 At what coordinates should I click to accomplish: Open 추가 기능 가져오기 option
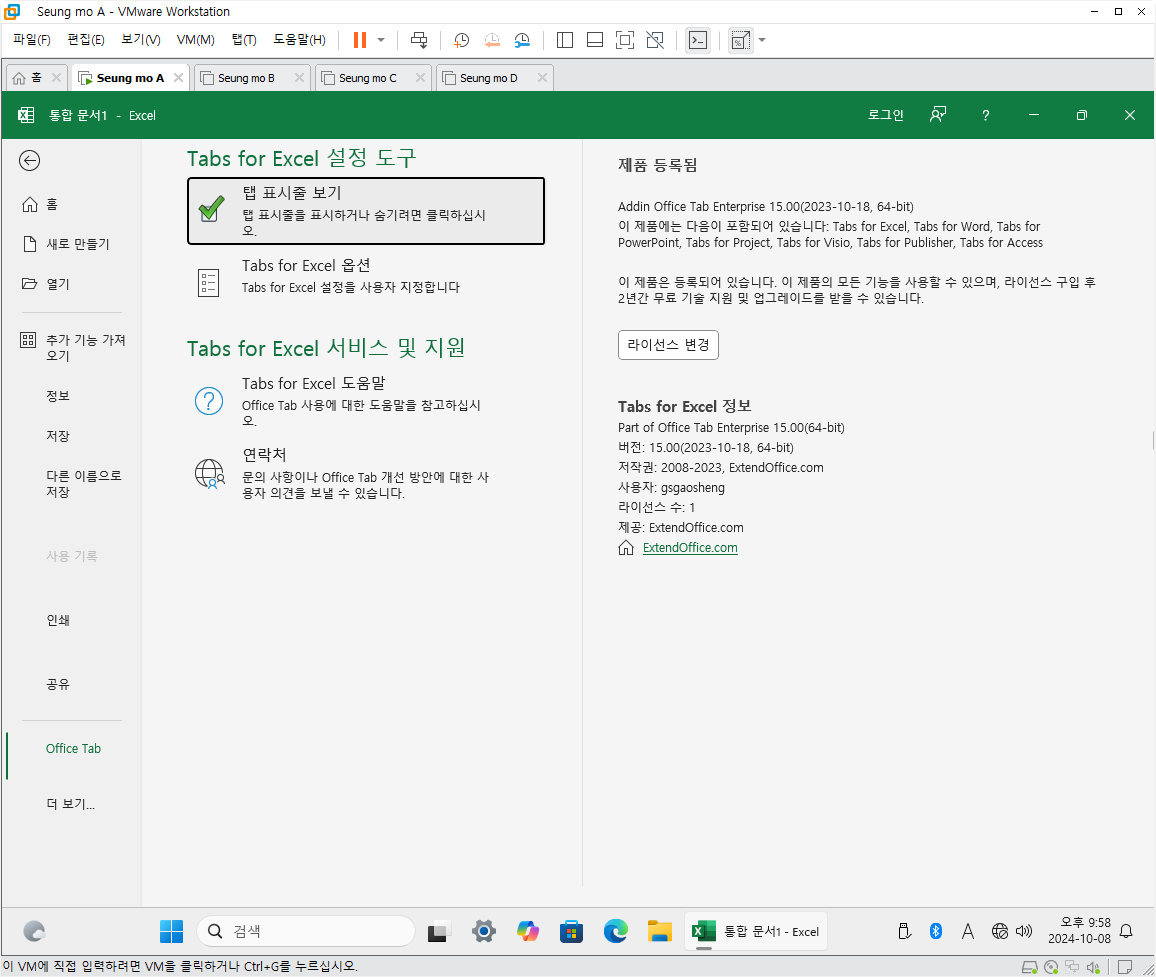pos(72,347)
